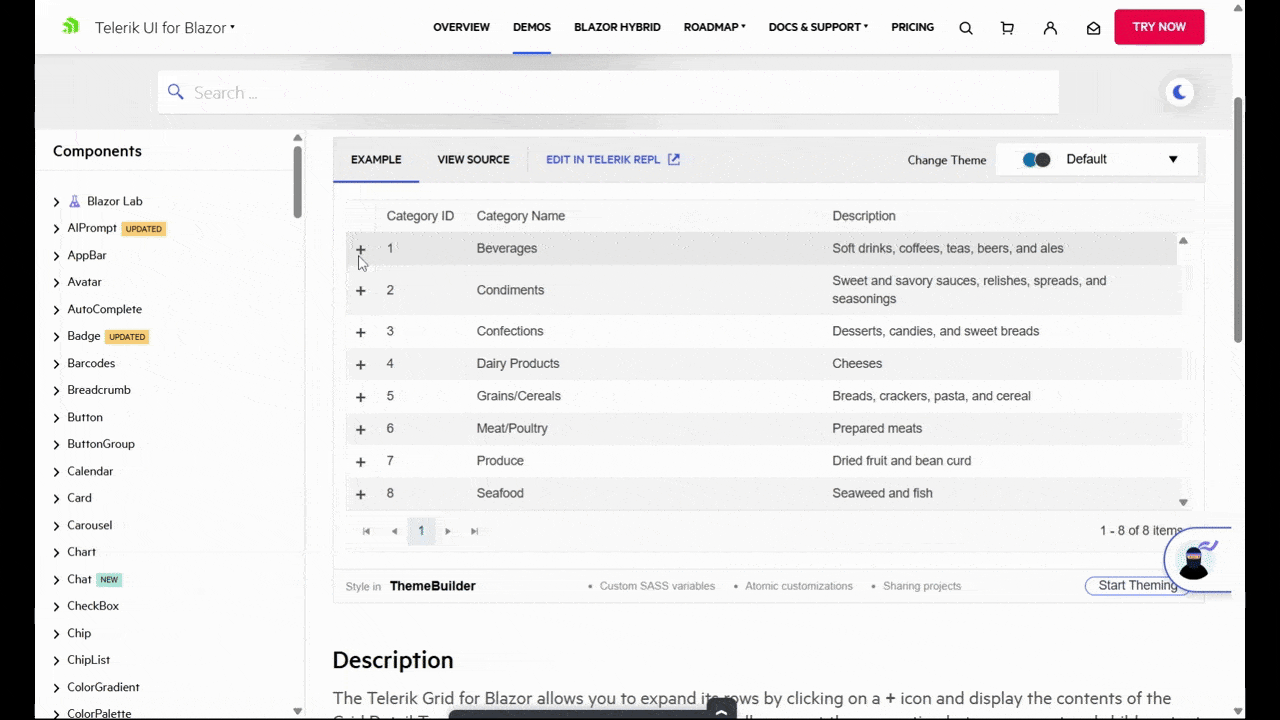Click the dark mode moon icon

tap(1180, 92)
